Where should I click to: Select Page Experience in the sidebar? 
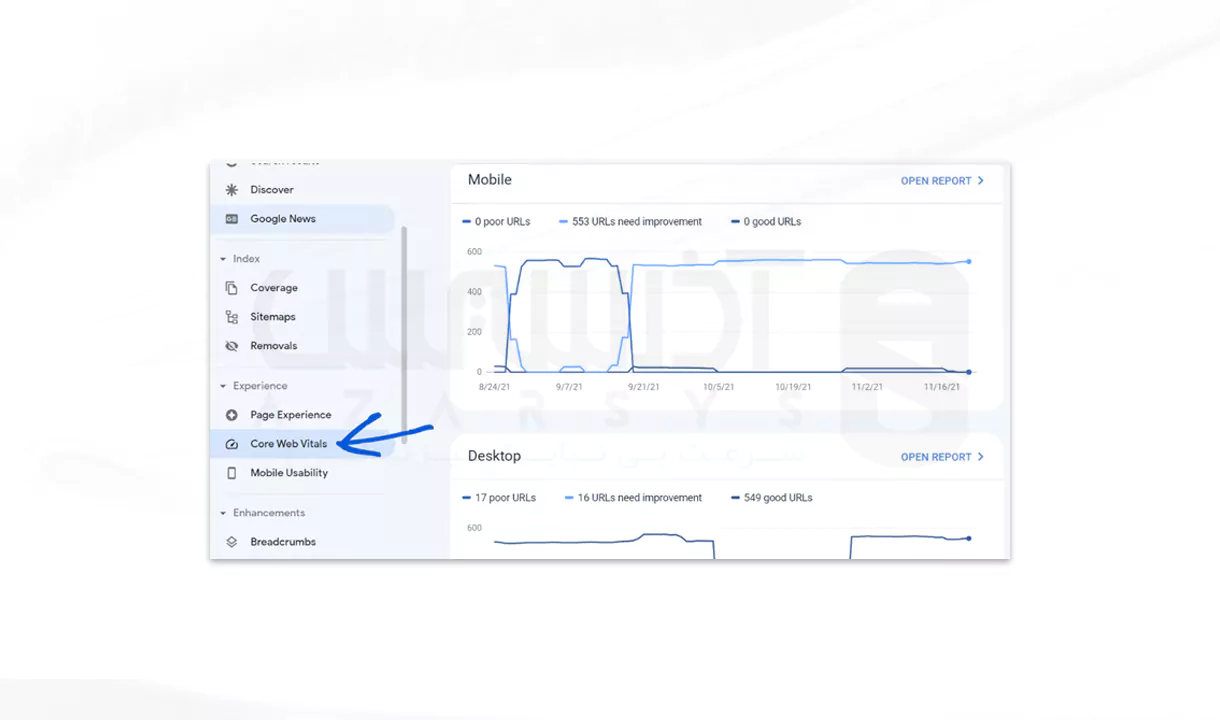290,415
